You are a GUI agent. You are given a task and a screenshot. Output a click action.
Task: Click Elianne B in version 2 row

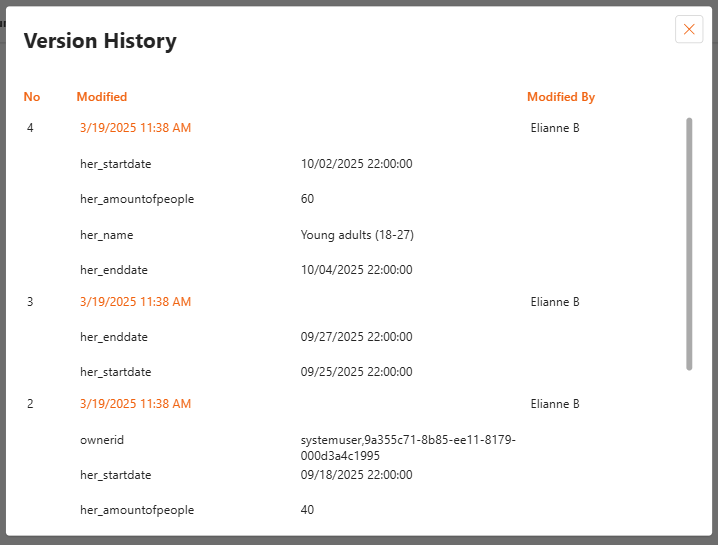[555, 404]
